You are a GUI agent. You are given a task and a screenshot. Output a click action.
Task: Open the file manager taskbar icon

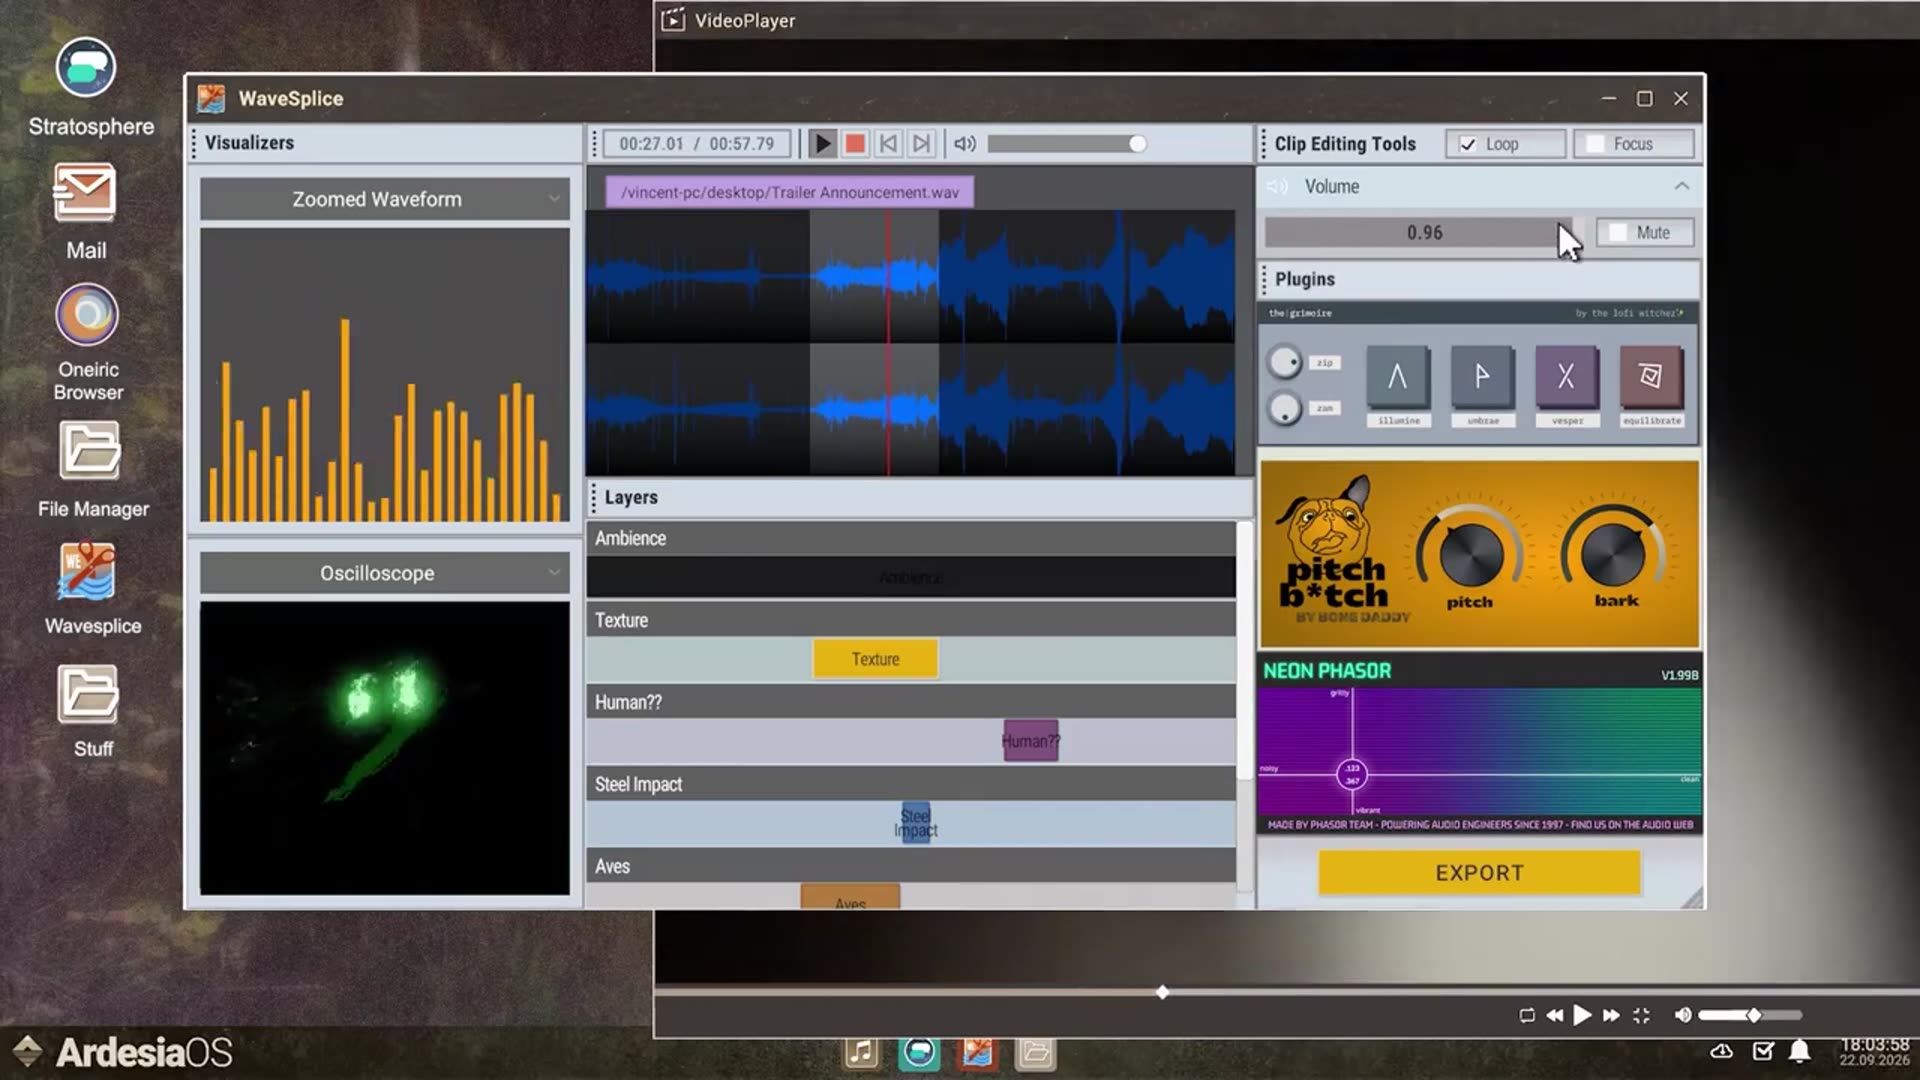tap(1036, 1053)
